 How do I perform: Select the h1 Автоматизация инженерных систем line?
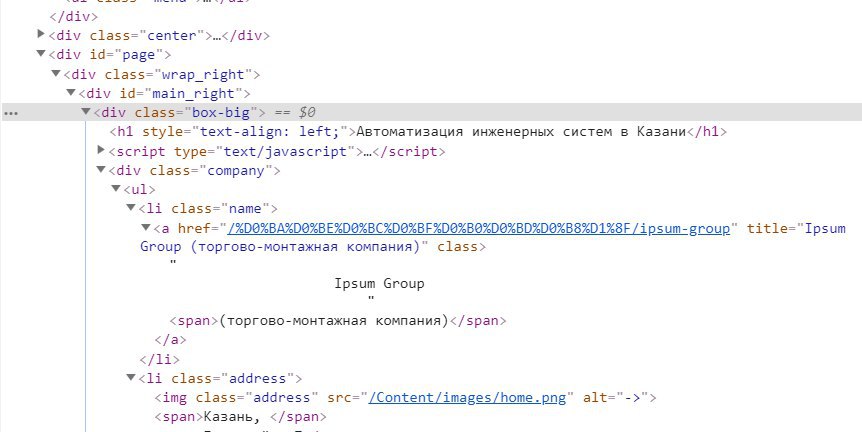[x=418, y=132]
